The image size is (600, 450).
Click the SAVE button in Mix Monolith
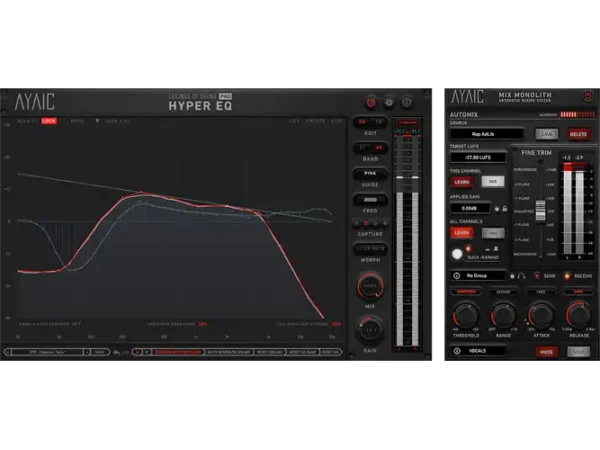point(546,134)
